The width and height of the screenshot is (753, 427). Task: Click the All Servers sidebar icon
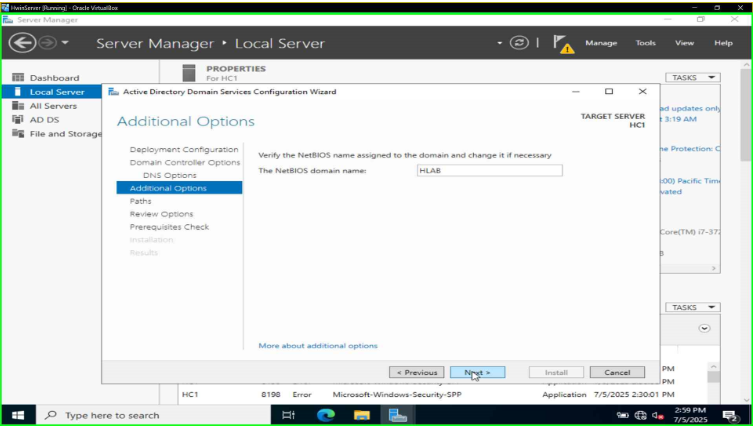18,105
